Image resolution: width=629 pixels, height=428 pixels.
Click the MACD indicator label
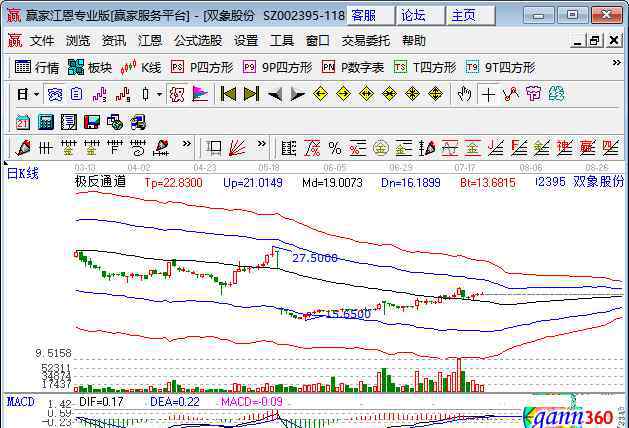point(21,402)
